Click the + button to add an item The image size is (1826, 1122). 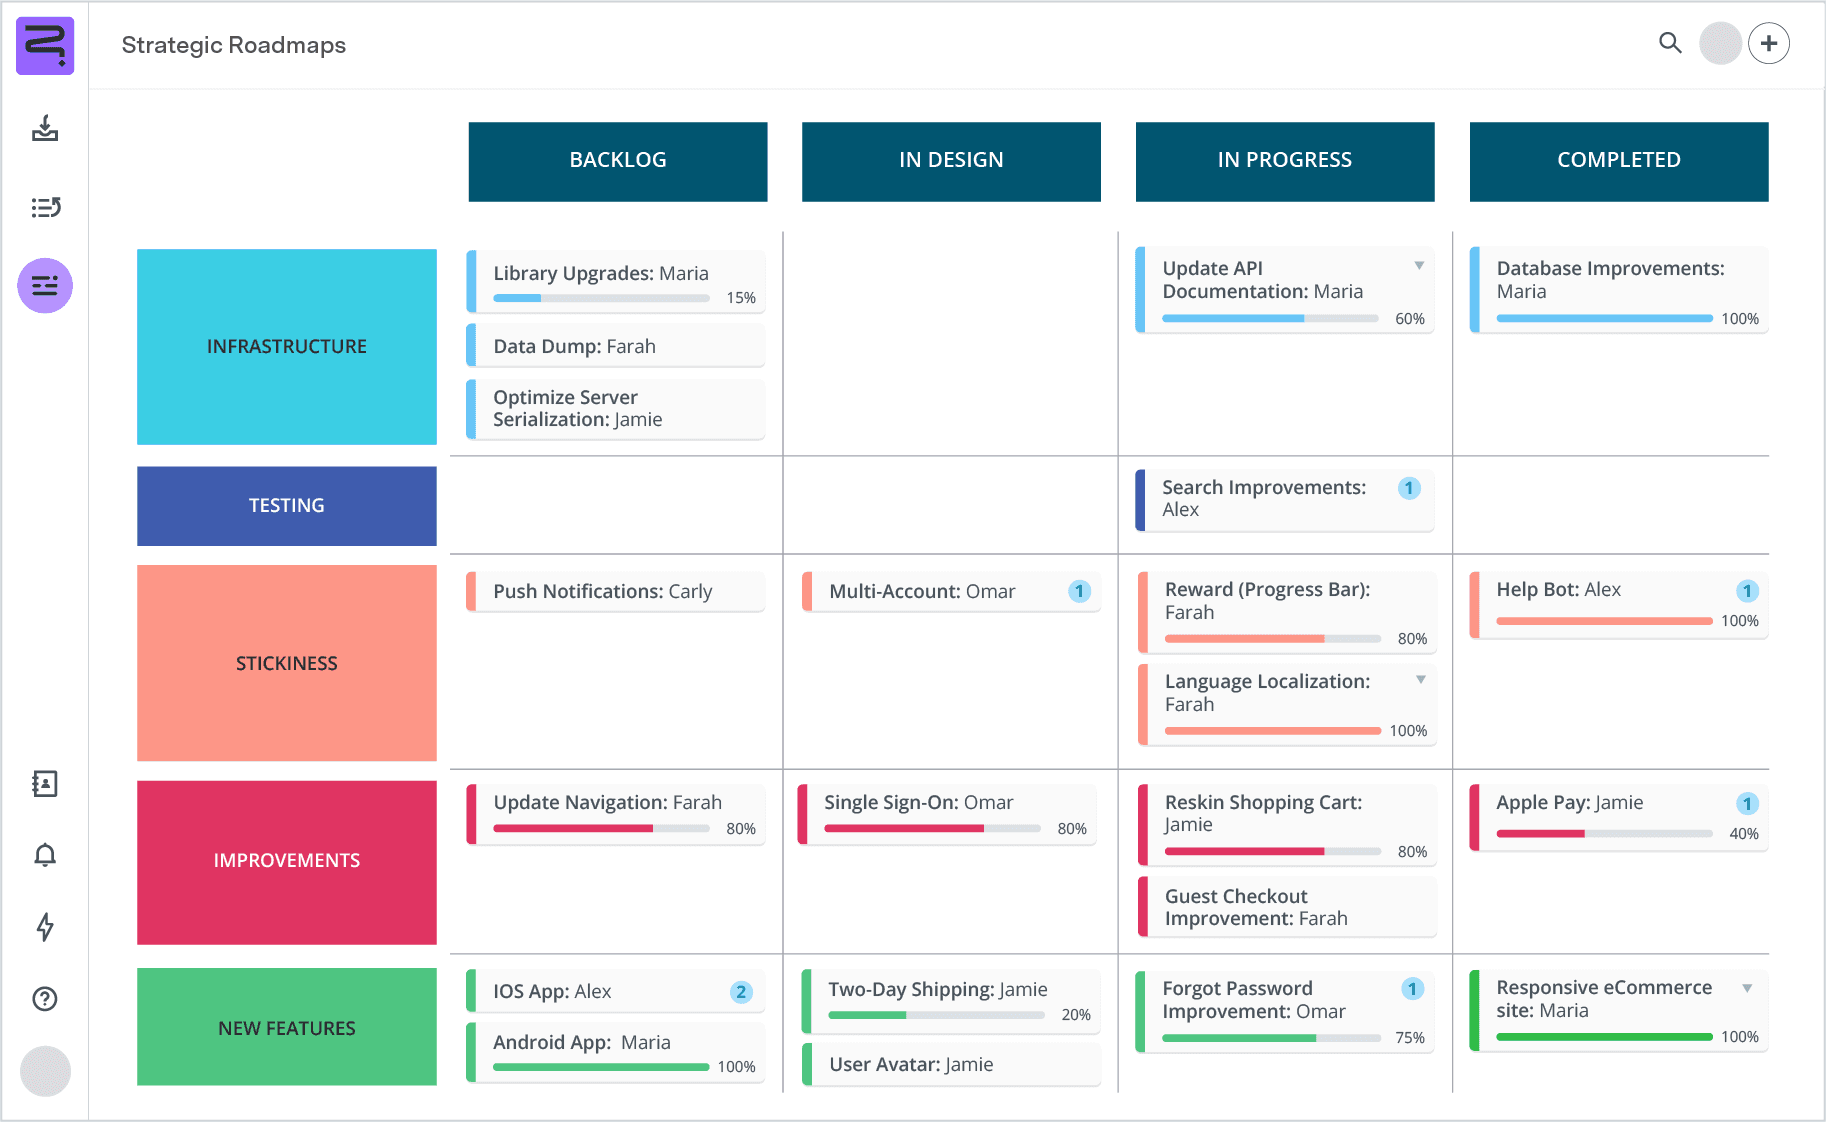1770,43
